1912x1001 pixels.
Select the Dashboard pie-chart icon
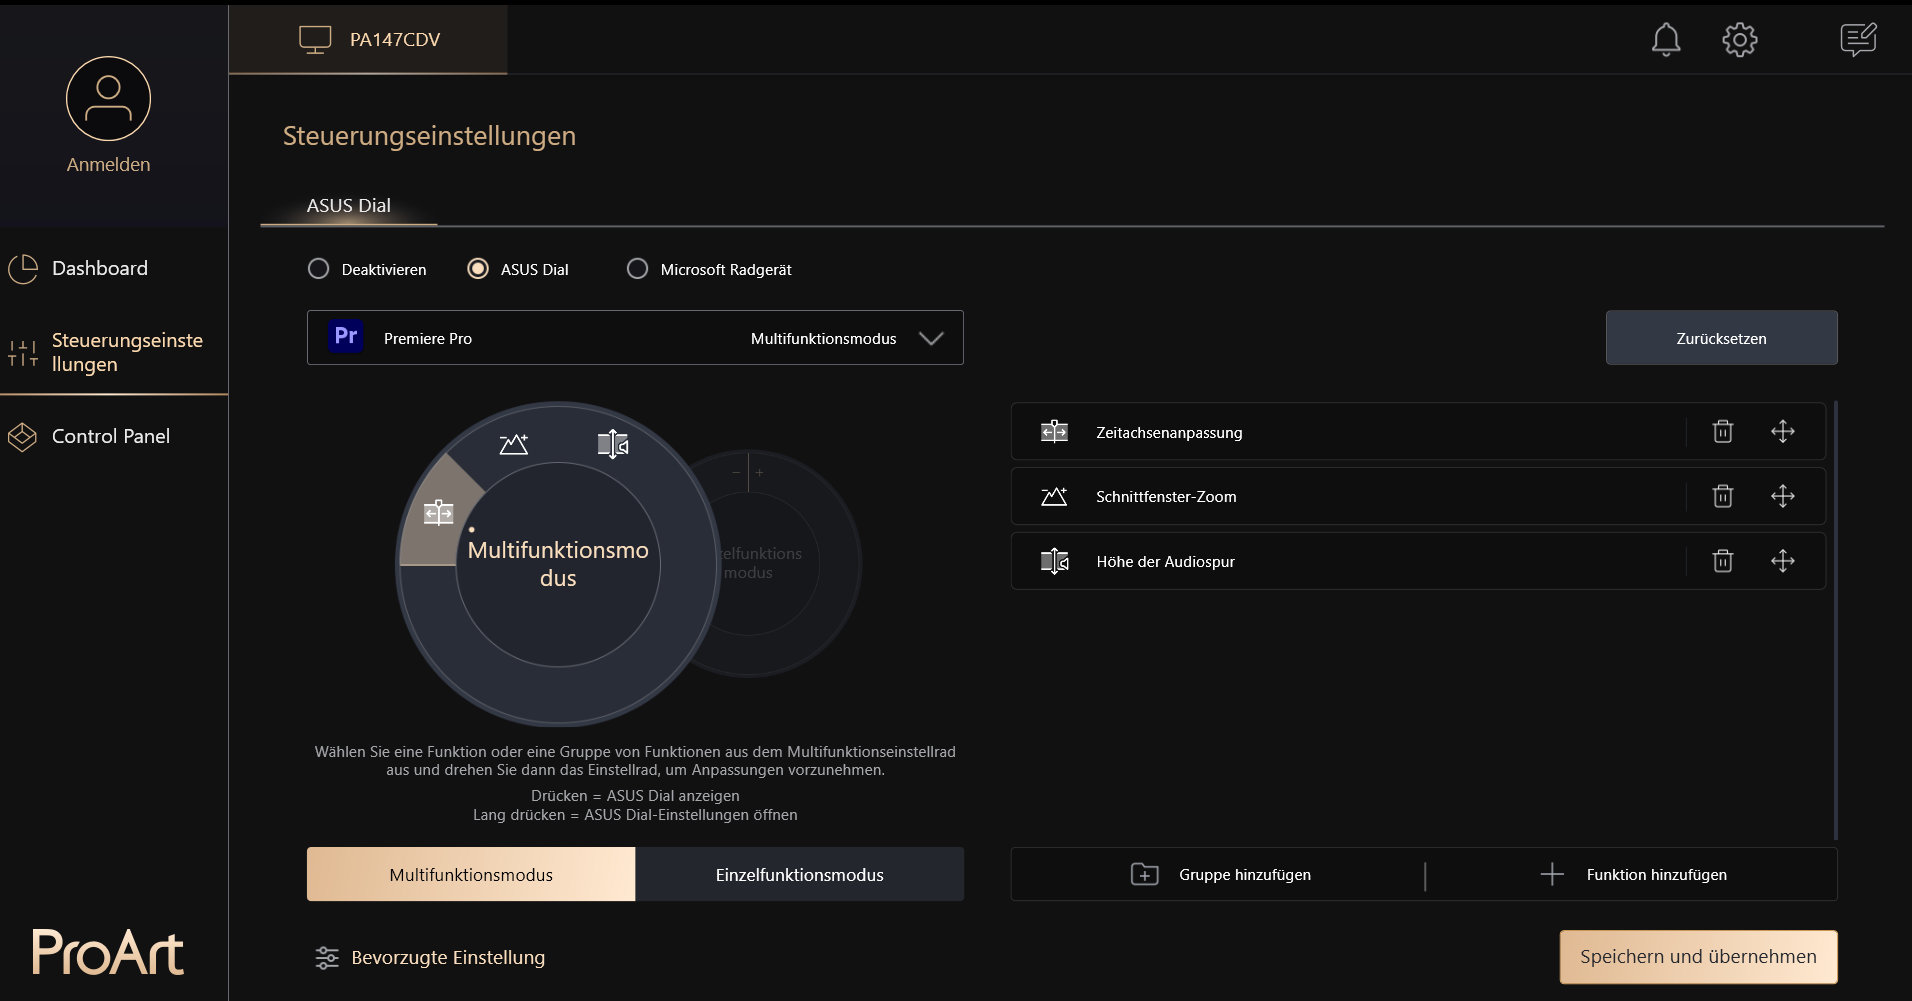[x=23, y=269]
